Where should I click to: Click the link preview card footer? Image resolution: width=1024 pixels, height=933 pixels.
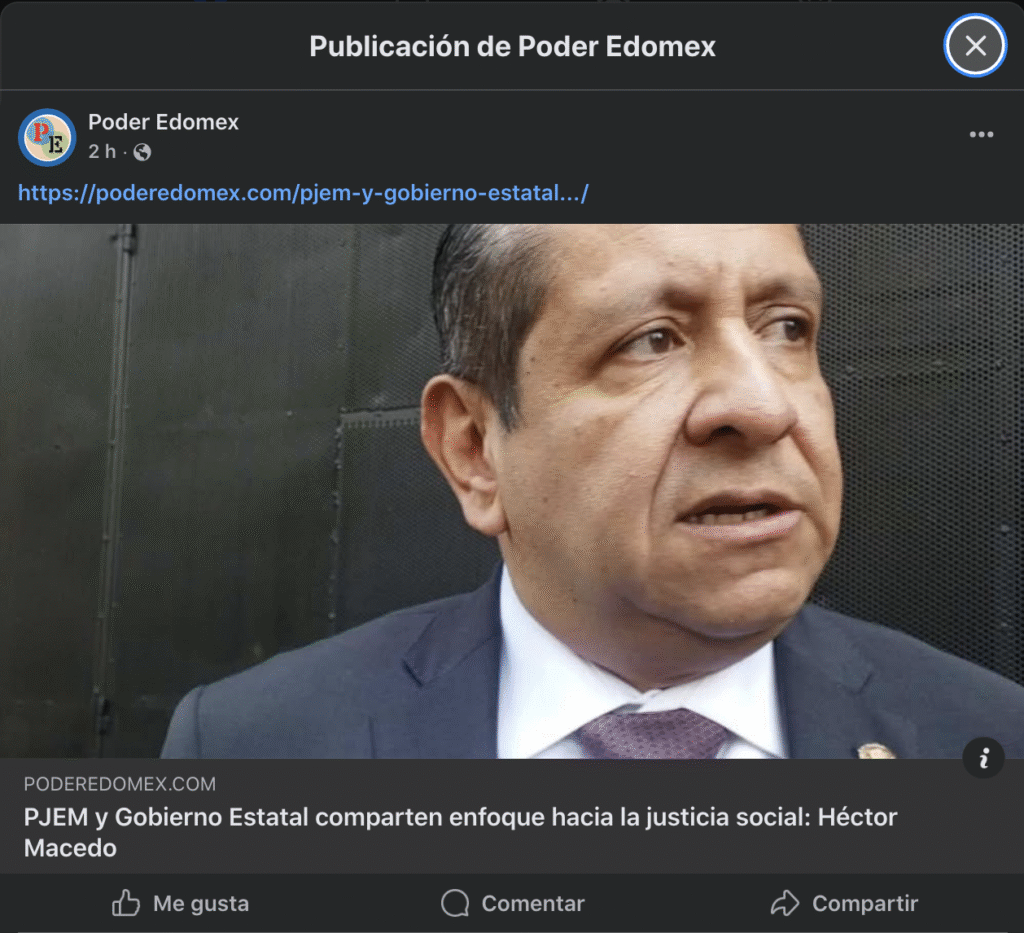tap(512, 816)
